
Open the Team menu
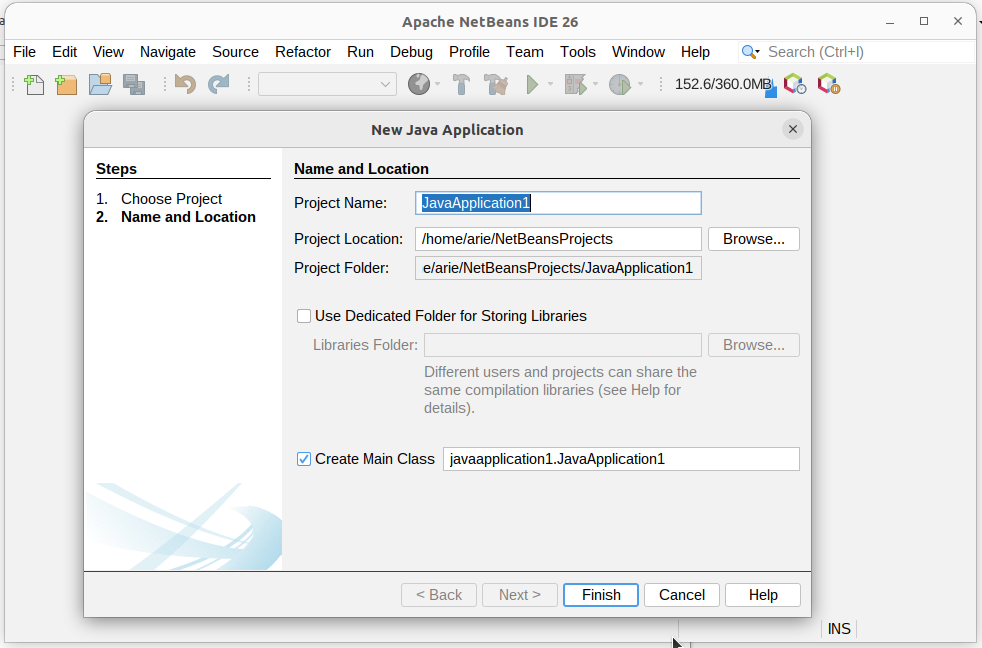[525, 52]
